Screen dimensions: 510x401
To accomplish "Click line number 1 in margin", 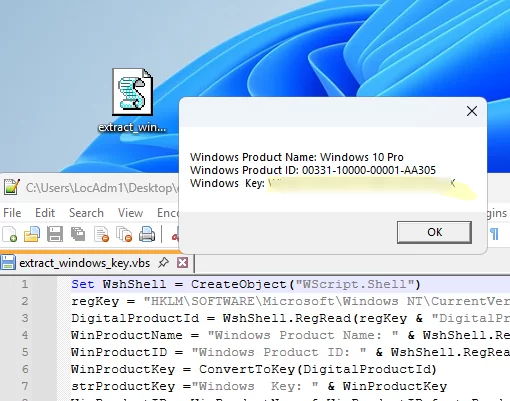I will tap(25, 284).
